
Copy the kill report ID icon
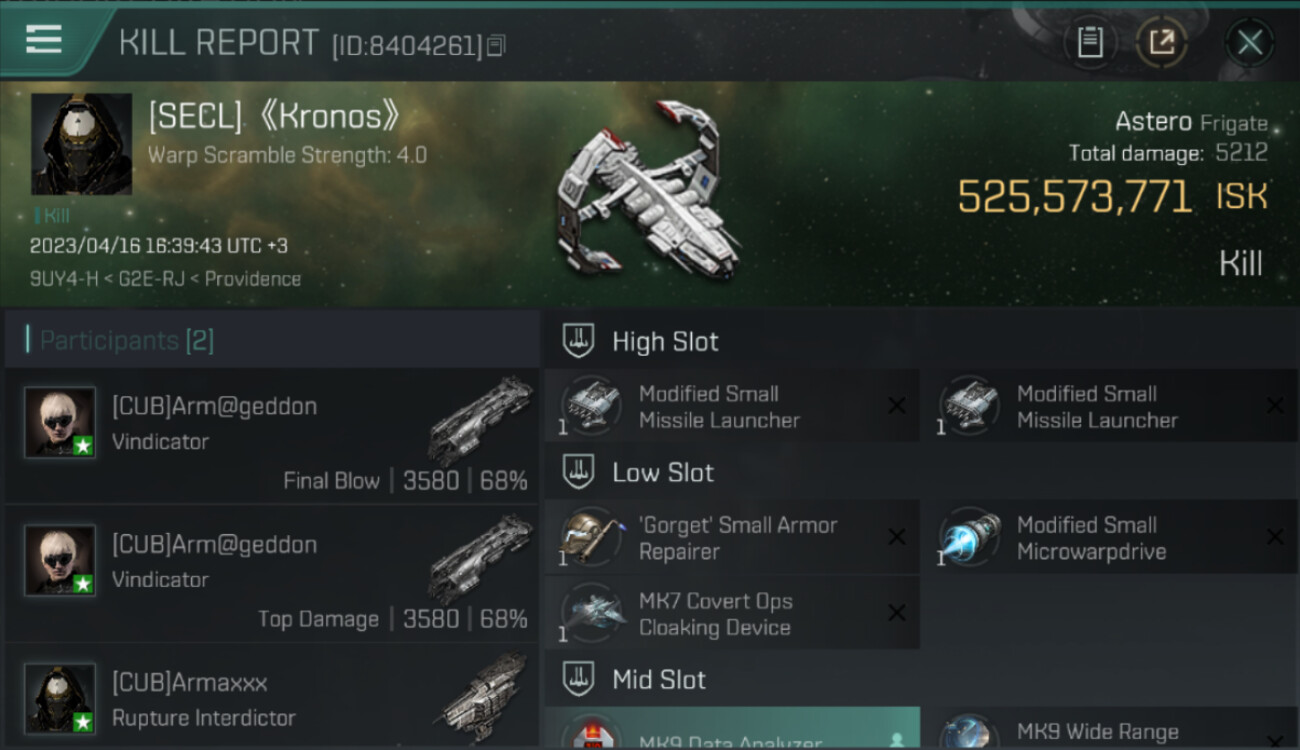coord(497,45)
